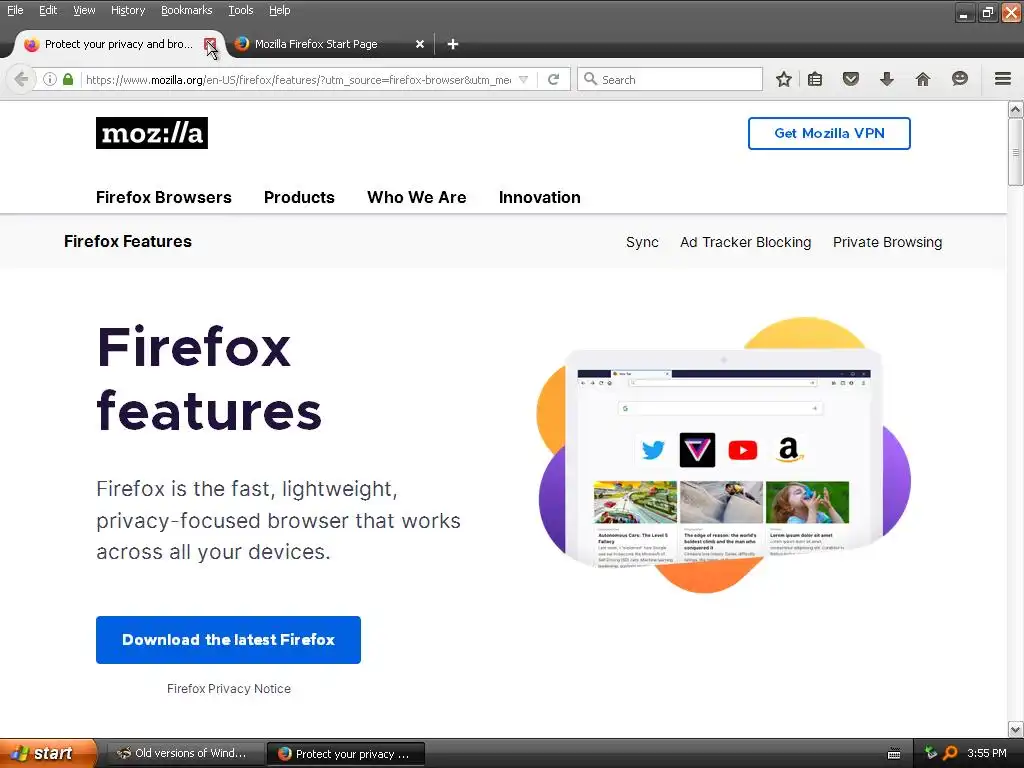Viewport: 1024px width, 768px height.
Task: Click the green padlock security icon
Action: [x=68, y=80]
